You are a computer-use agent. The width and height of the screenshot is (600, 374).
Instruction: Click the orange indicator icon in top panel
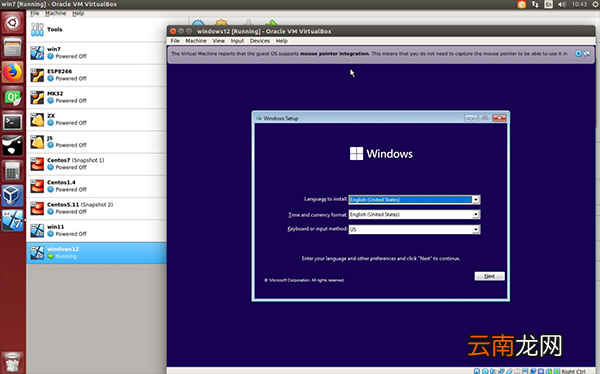[x=522, y=4]
